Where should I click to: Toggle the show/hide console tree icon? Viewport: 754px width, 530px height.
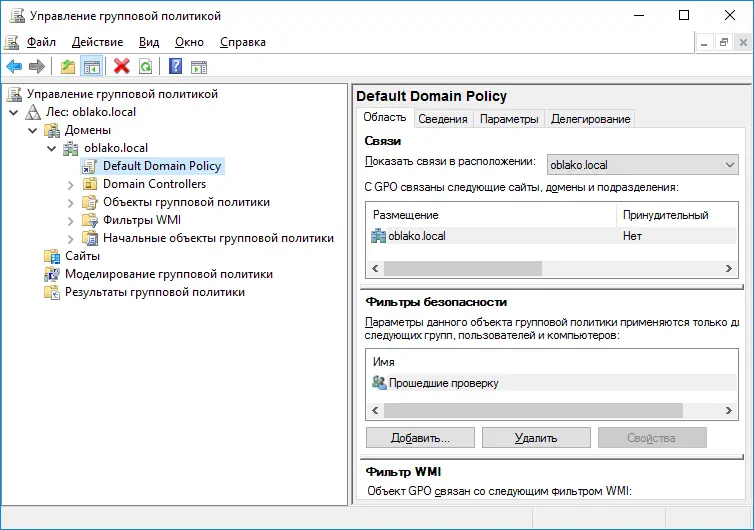click(x=91, y=67)
